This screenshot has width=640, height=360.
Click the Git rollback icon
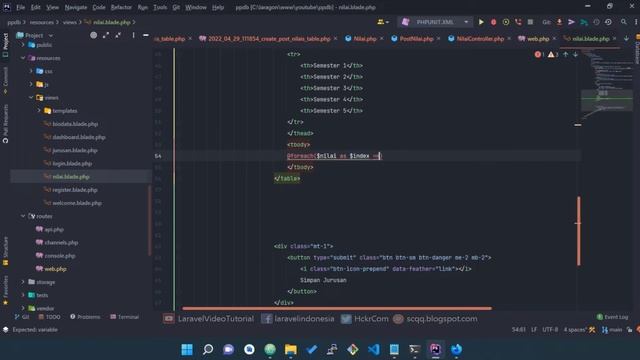coord(608,22)
